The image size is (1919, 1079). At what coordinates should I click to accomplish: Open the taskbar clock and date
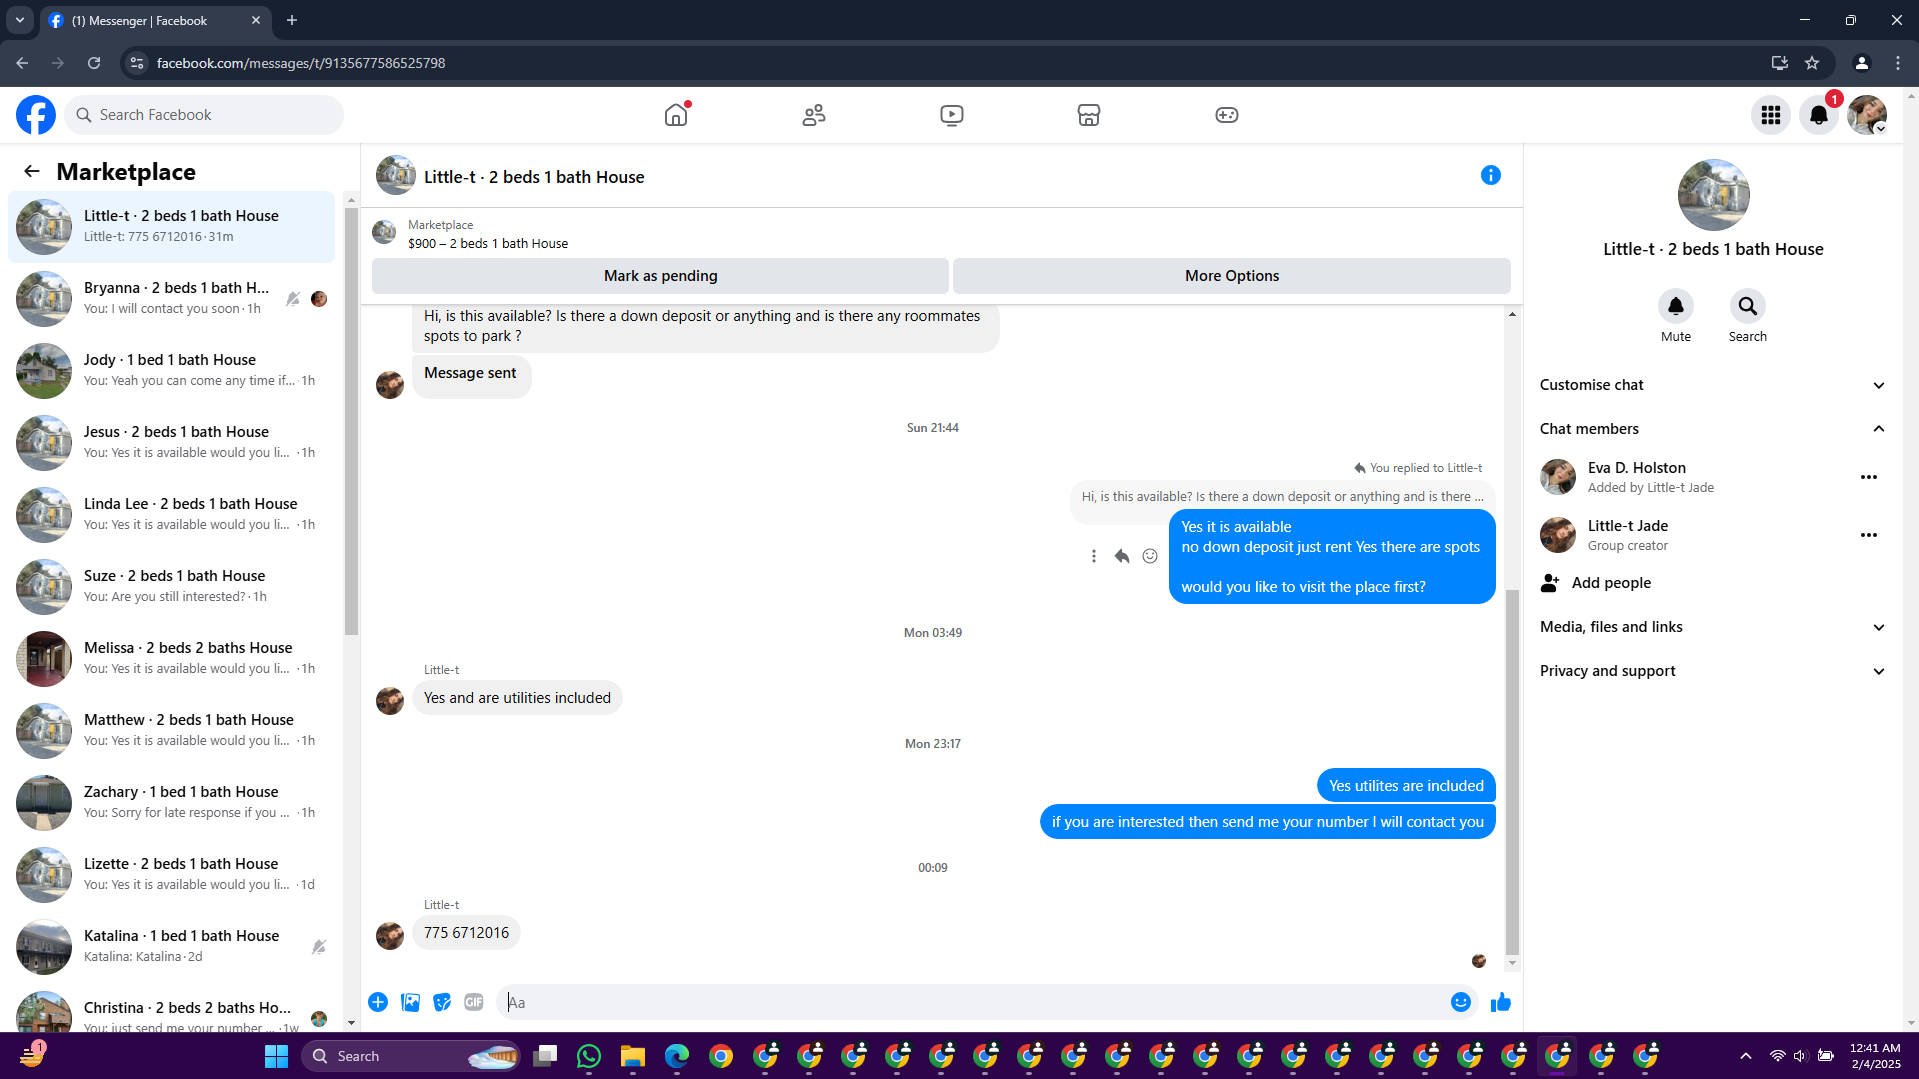[x=1875, y=1056]
